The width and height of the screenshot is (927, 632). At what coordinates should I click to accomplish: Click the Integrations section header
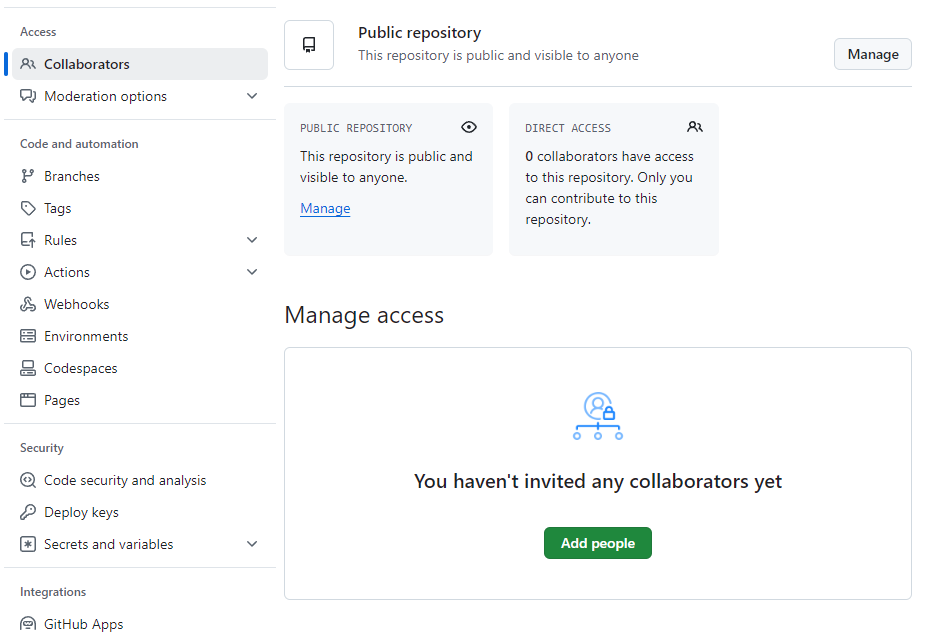53,592
